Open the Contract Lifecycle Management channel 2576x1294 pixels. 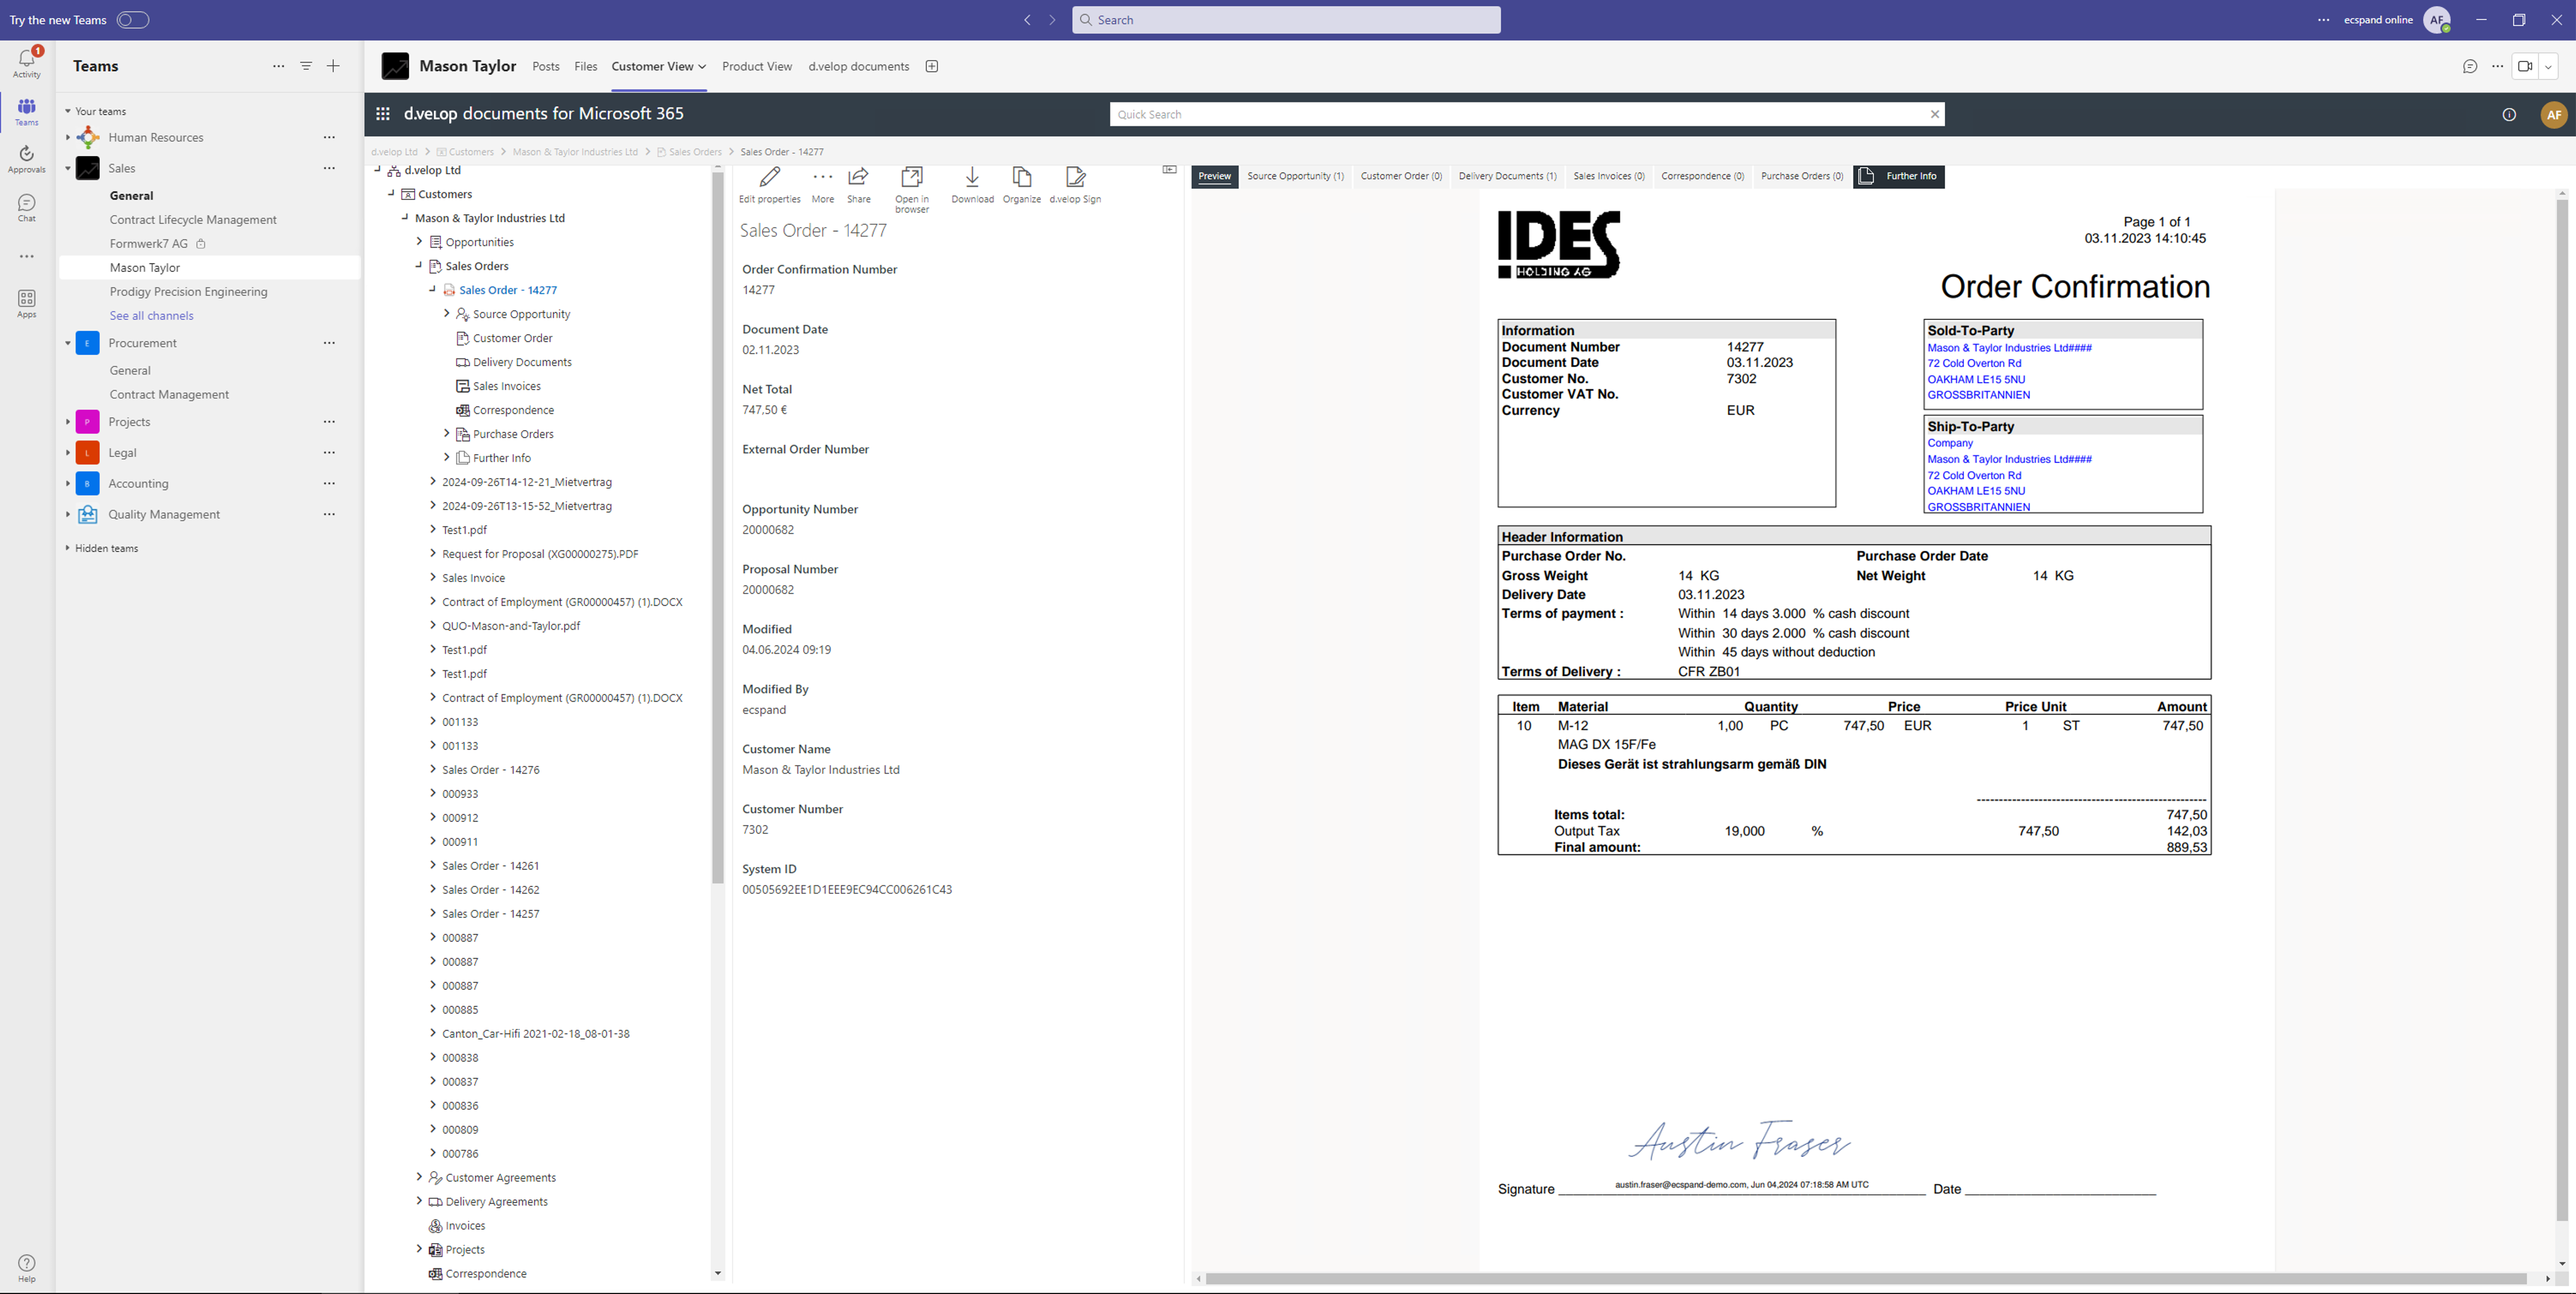point(193,219)
